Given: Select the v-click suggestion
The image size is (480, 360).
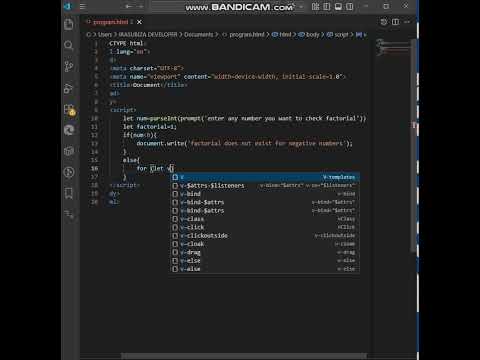Looking at the screenshot, I should tap(265, 227).
